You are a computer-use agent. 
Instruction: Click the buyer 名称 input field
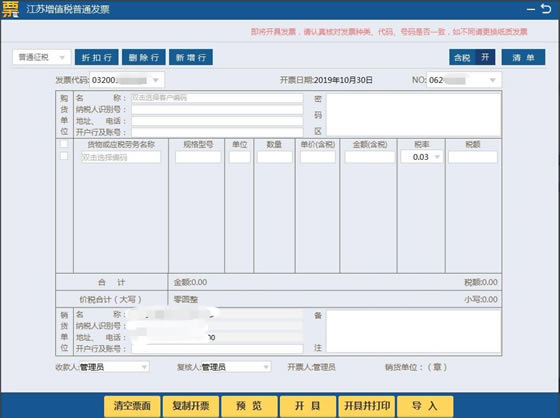[217, 98]
